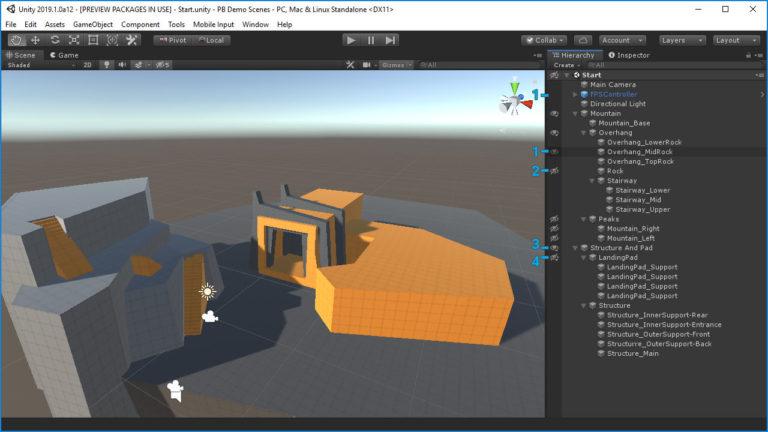The height and width of the screenshot is (432, 768).
Task: Open the Shaded draw mode dropdown
Action: click(41, 65)
